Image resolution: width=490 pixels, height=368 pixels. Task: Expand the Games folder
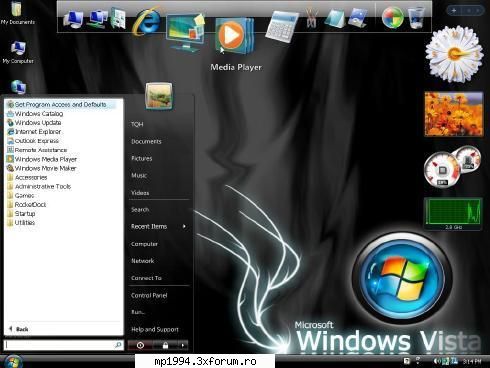click(21, 195)
